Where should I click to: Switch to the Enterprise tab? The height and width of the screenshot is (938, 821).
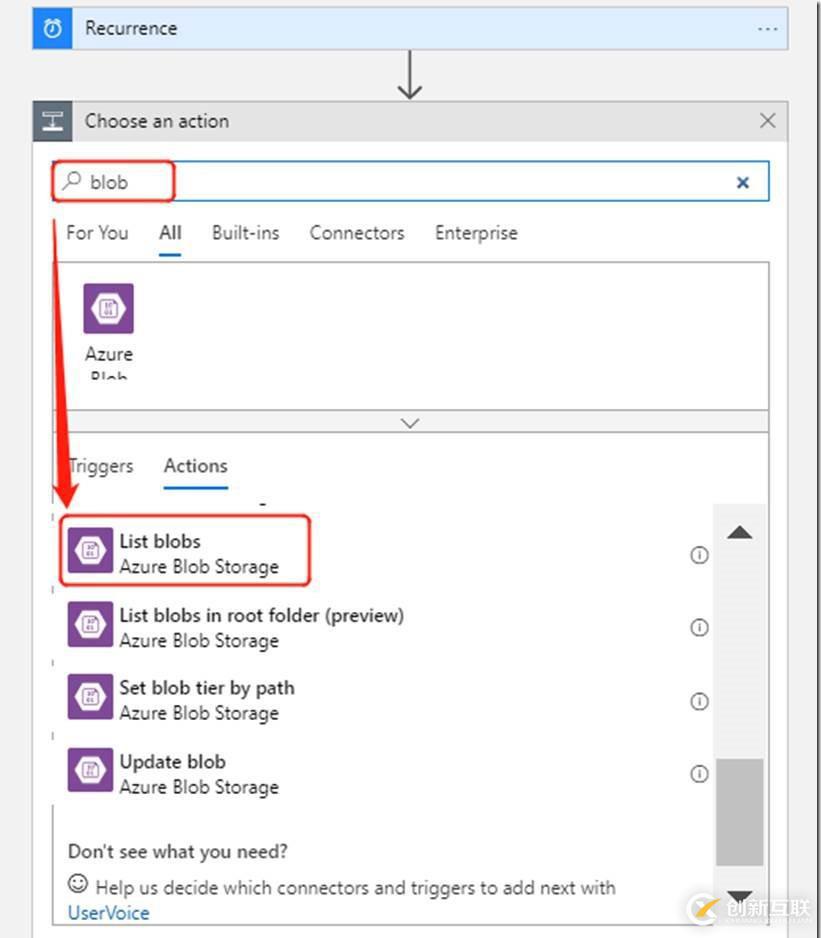476,233
